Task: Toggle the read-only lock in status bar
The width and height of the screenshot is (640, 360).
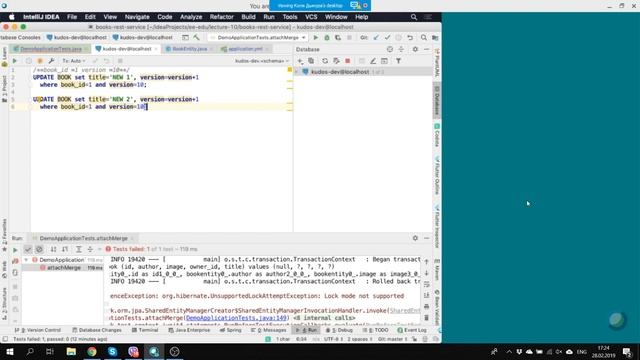Action: 414,339
